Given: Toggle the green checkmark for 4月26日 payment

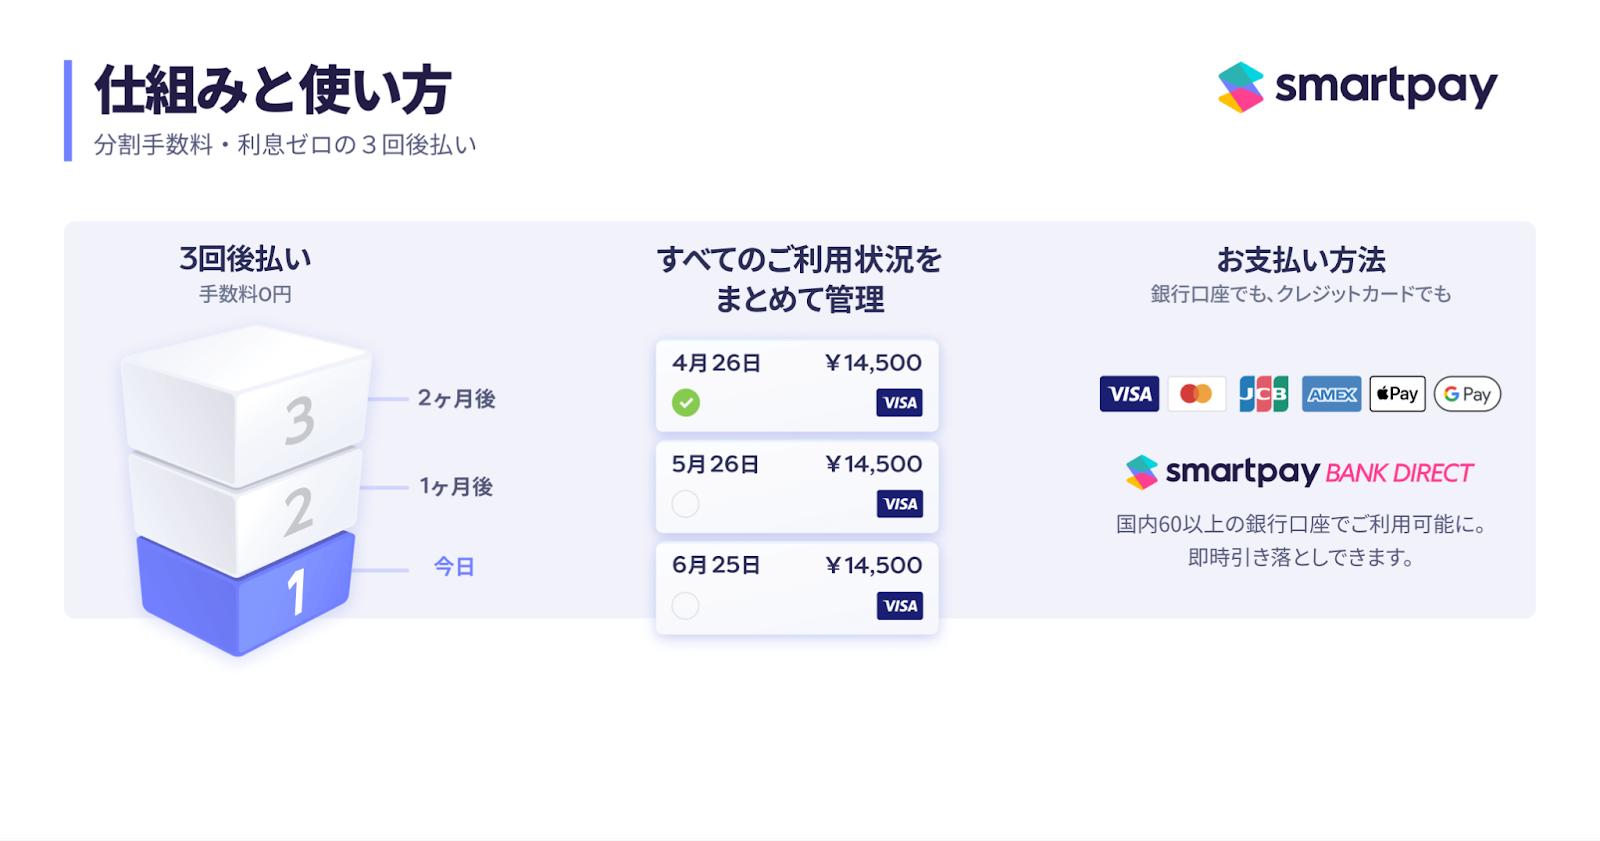Looking at the screenshot, I should pyautogui.click(x=686, y=403).
